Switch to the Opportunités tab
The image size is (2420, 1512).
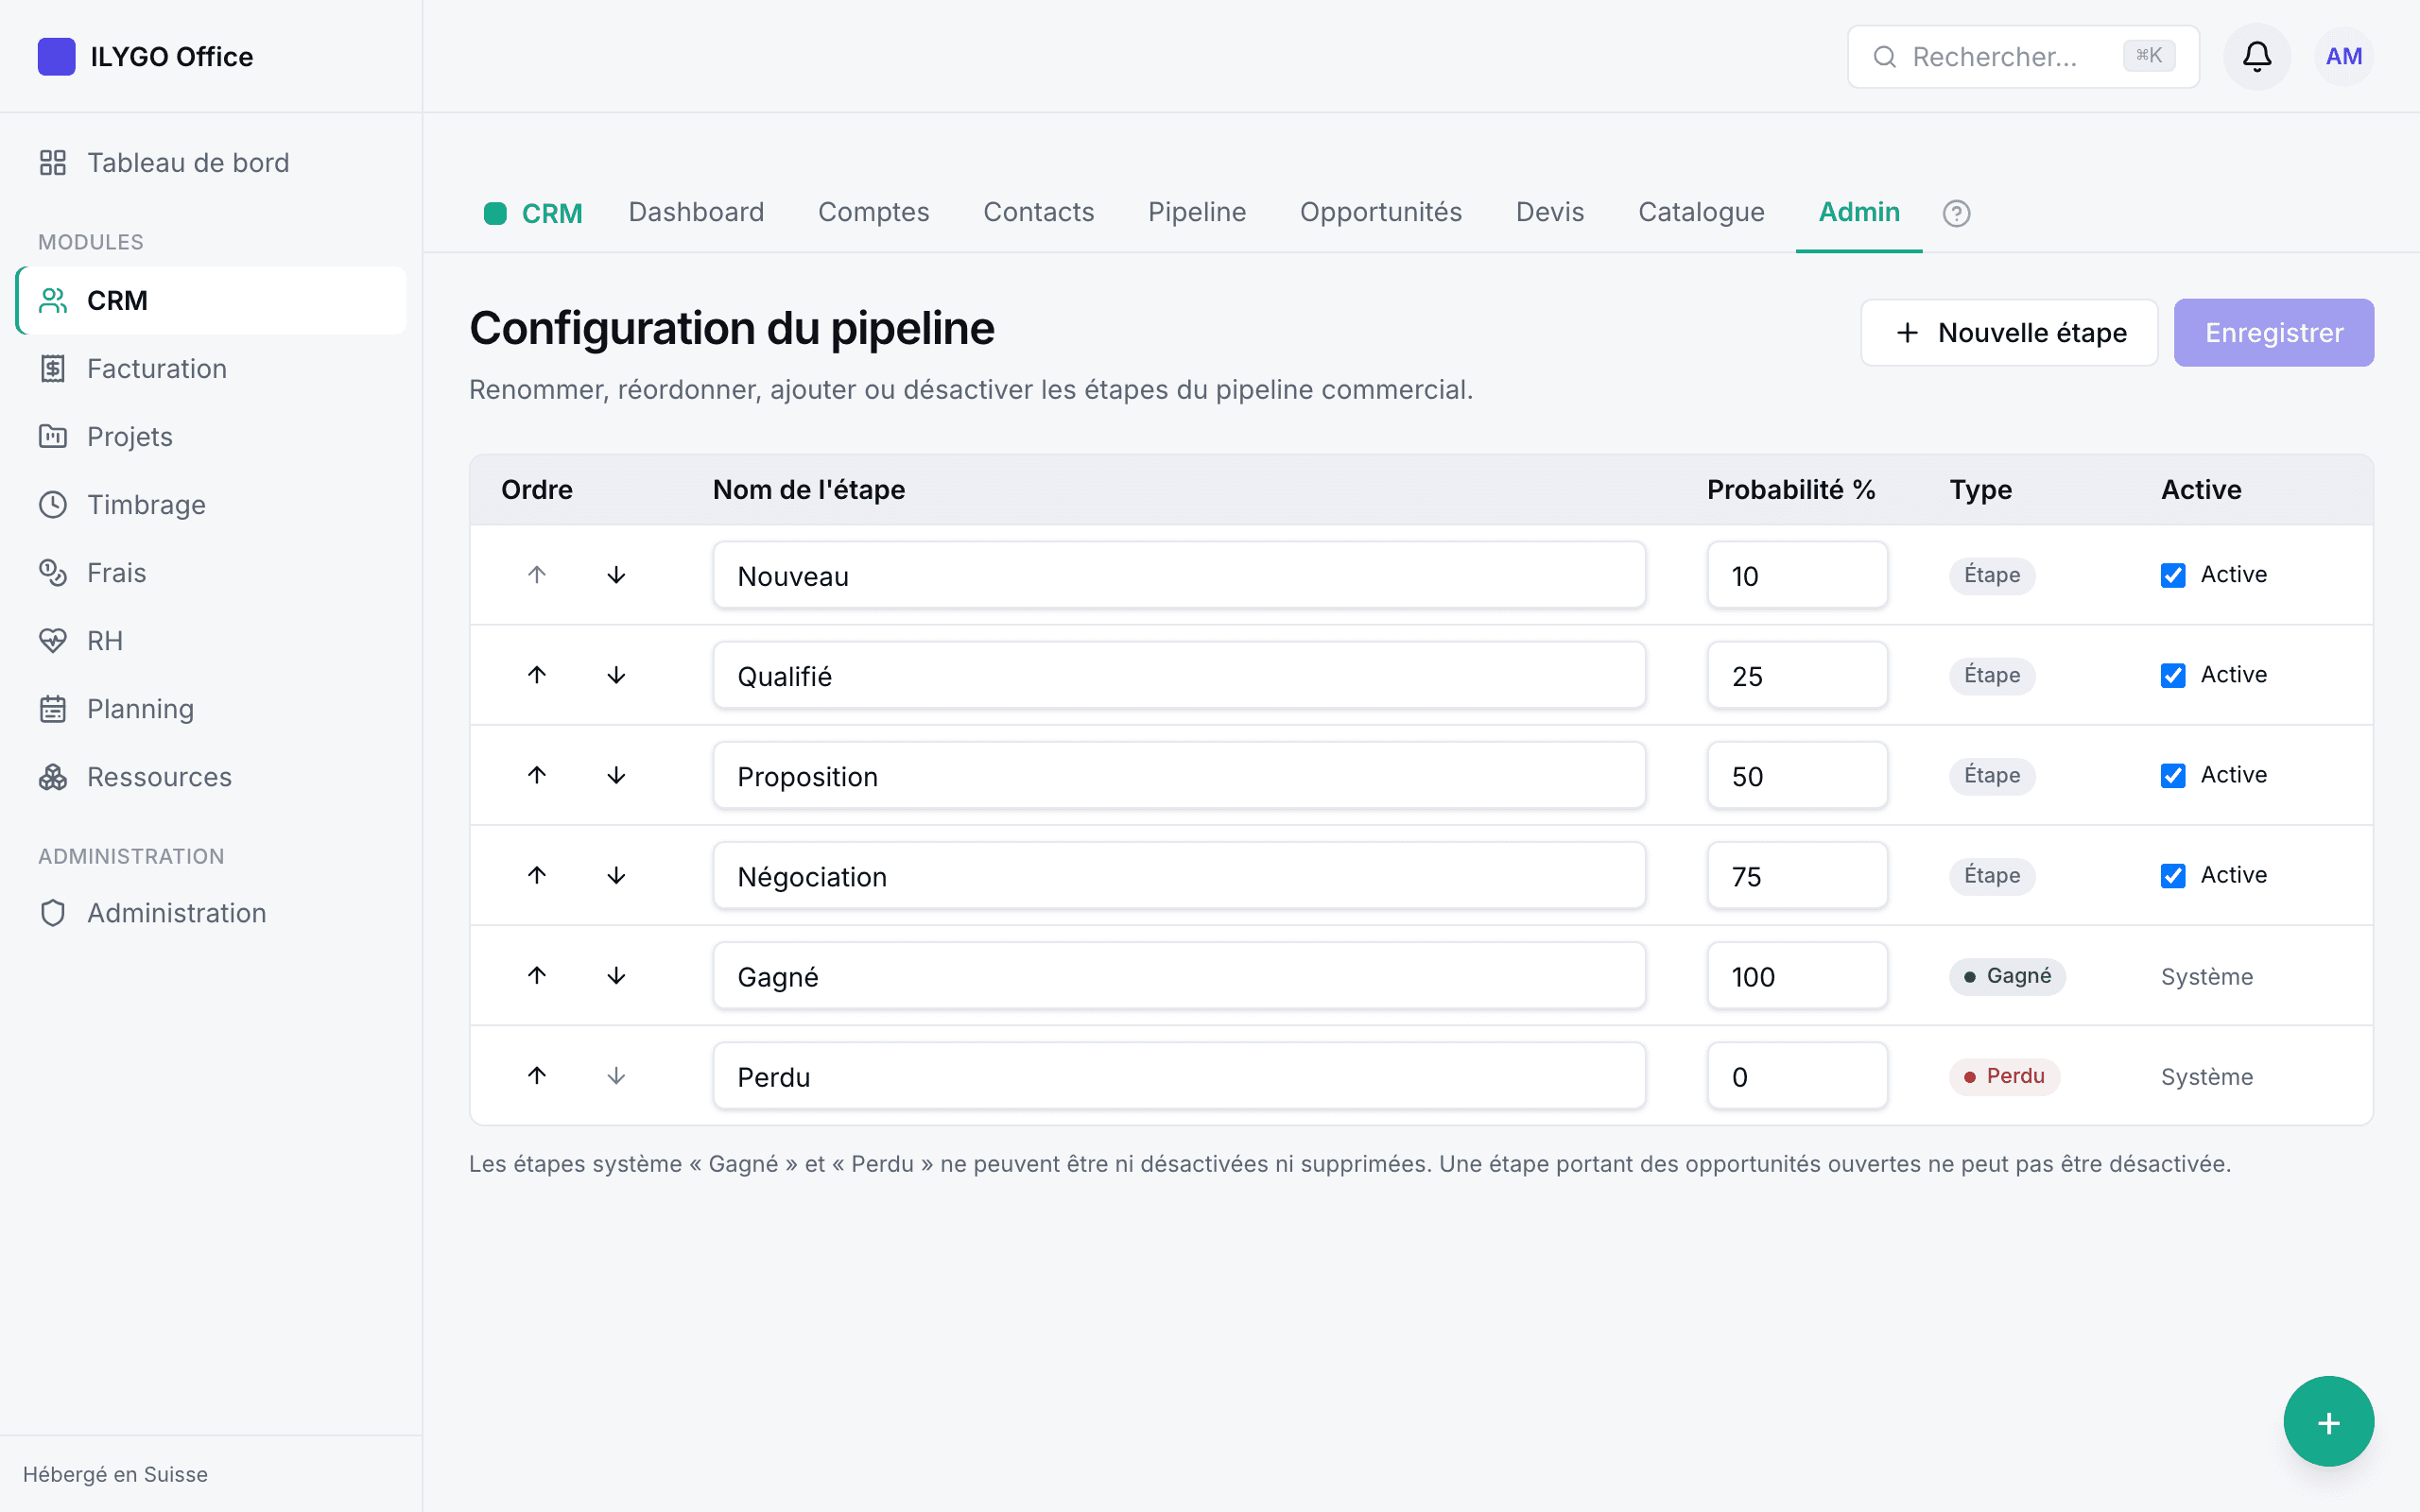click(x=1380, y=212)
